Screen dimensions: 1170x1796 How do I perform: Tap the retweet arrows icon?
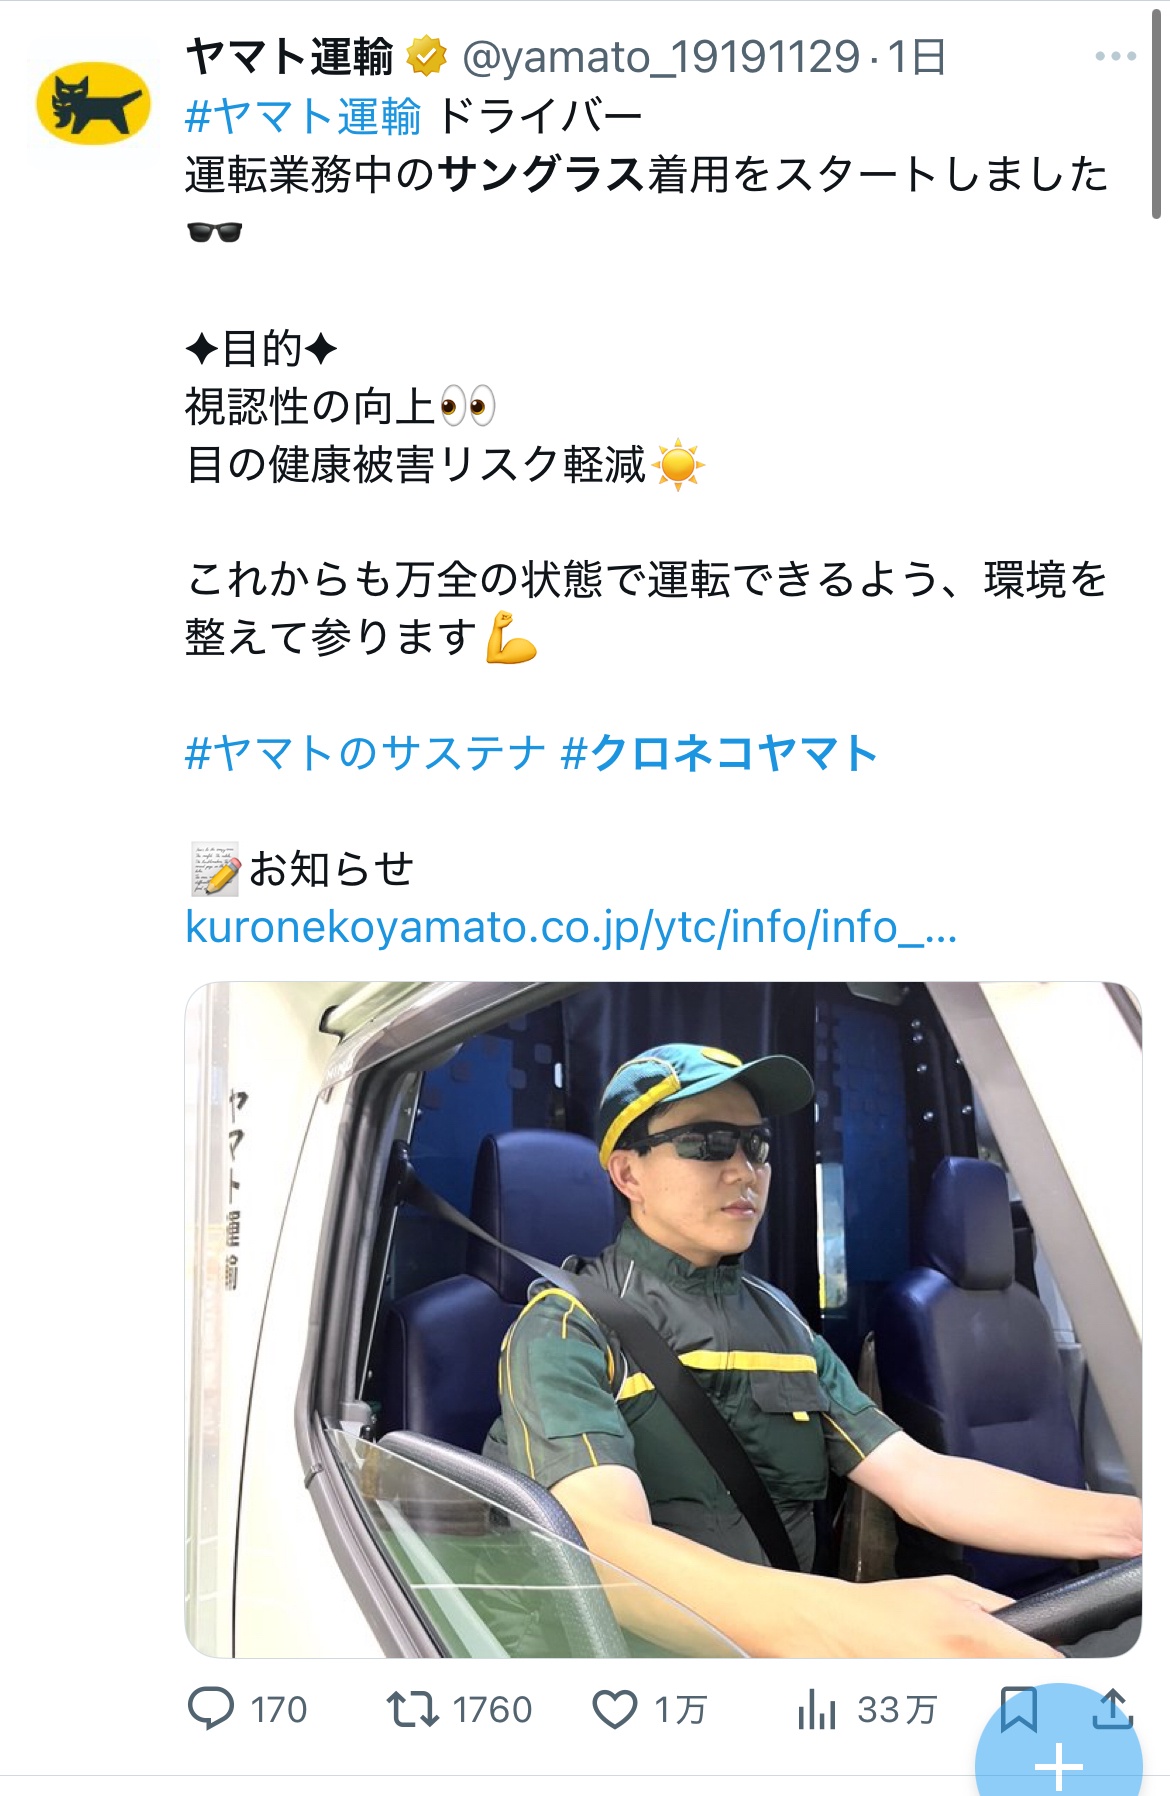pyautogui.click(x=413, y=1709)
